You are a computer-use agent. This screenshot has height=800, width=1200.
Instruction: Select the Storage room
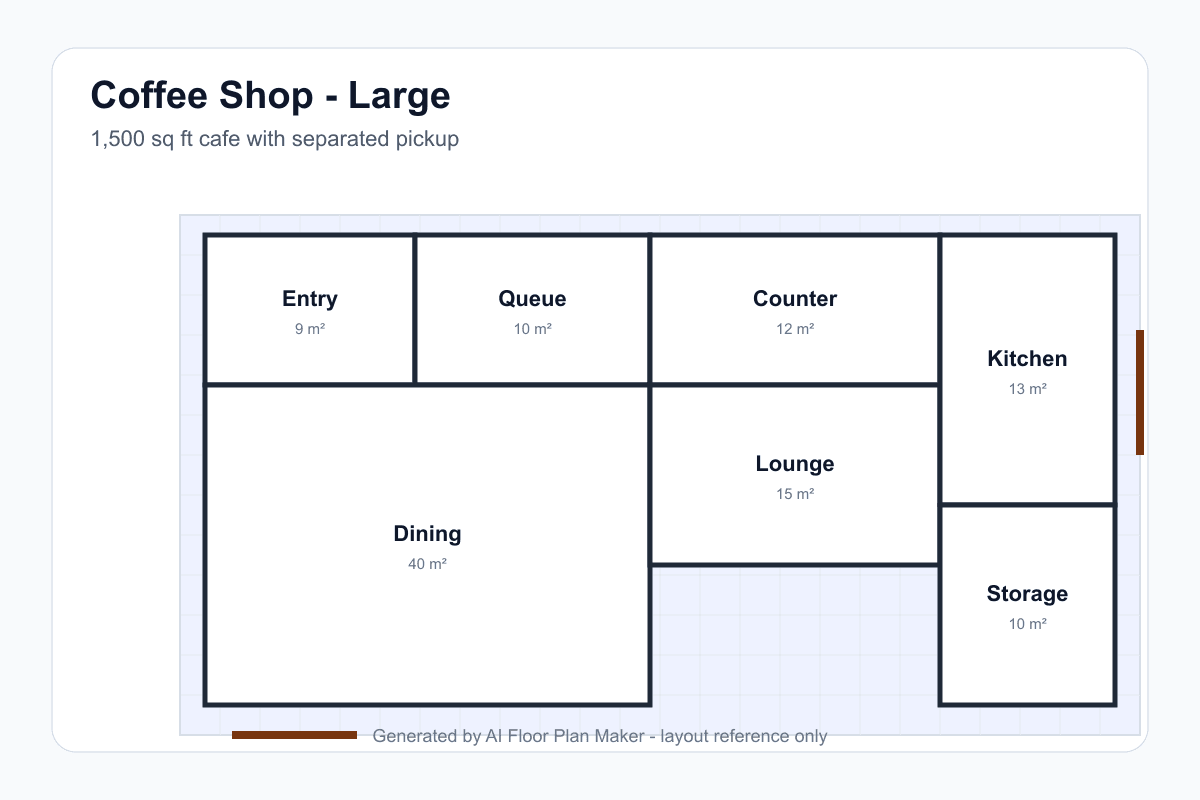click(x=1028, y=605)
